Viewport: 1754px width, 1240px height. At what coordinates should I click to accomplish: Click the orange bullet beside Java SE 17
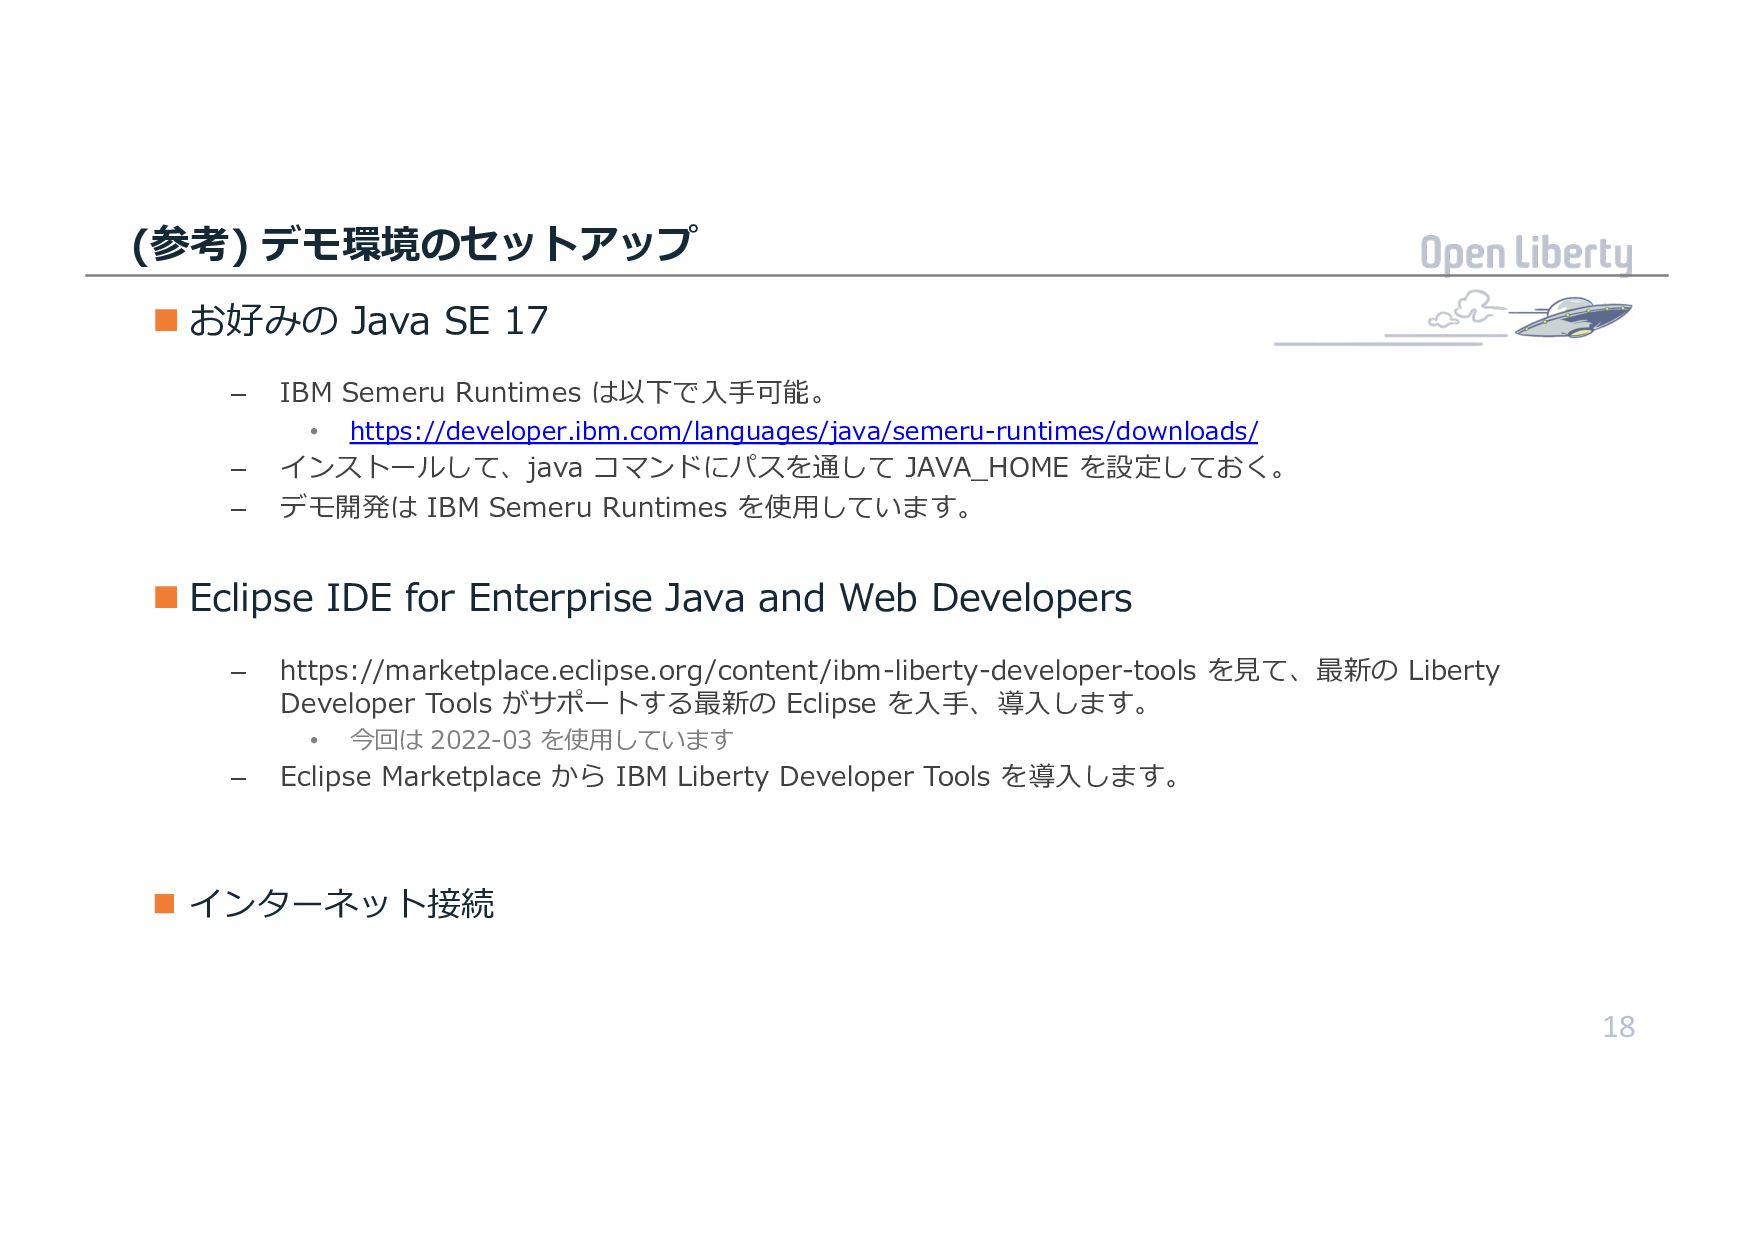tap(166, 320)
